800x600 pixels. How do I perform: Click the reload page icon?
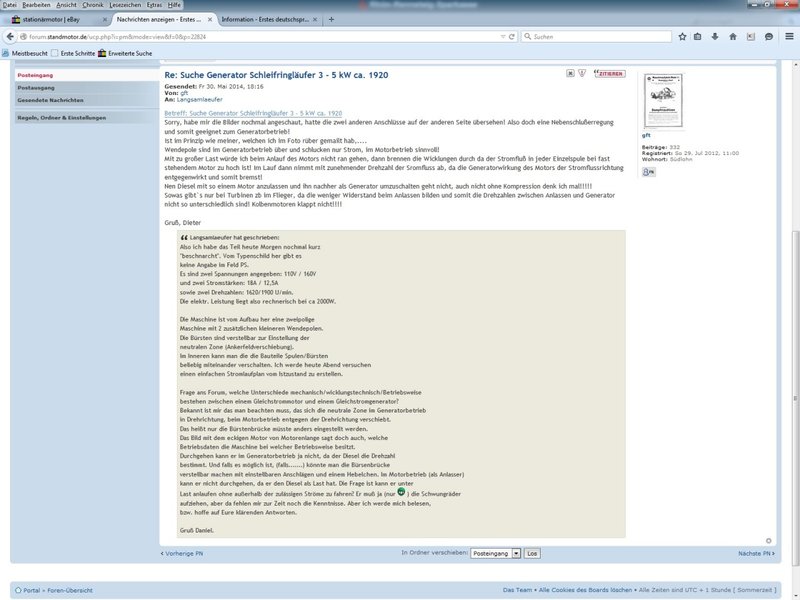(x=513, y=36)
